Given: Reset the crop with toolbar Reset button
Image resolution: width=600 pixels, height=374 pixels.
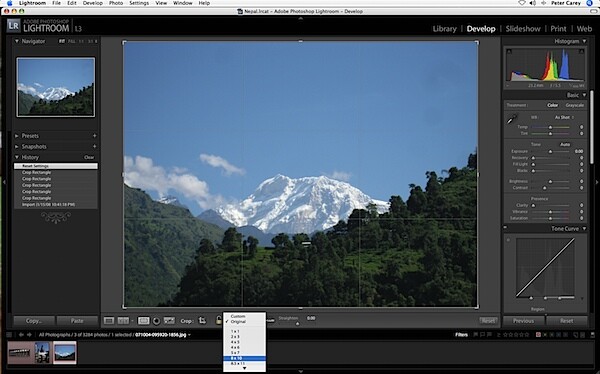Looking at the screenshot, I should pos(488,321).
